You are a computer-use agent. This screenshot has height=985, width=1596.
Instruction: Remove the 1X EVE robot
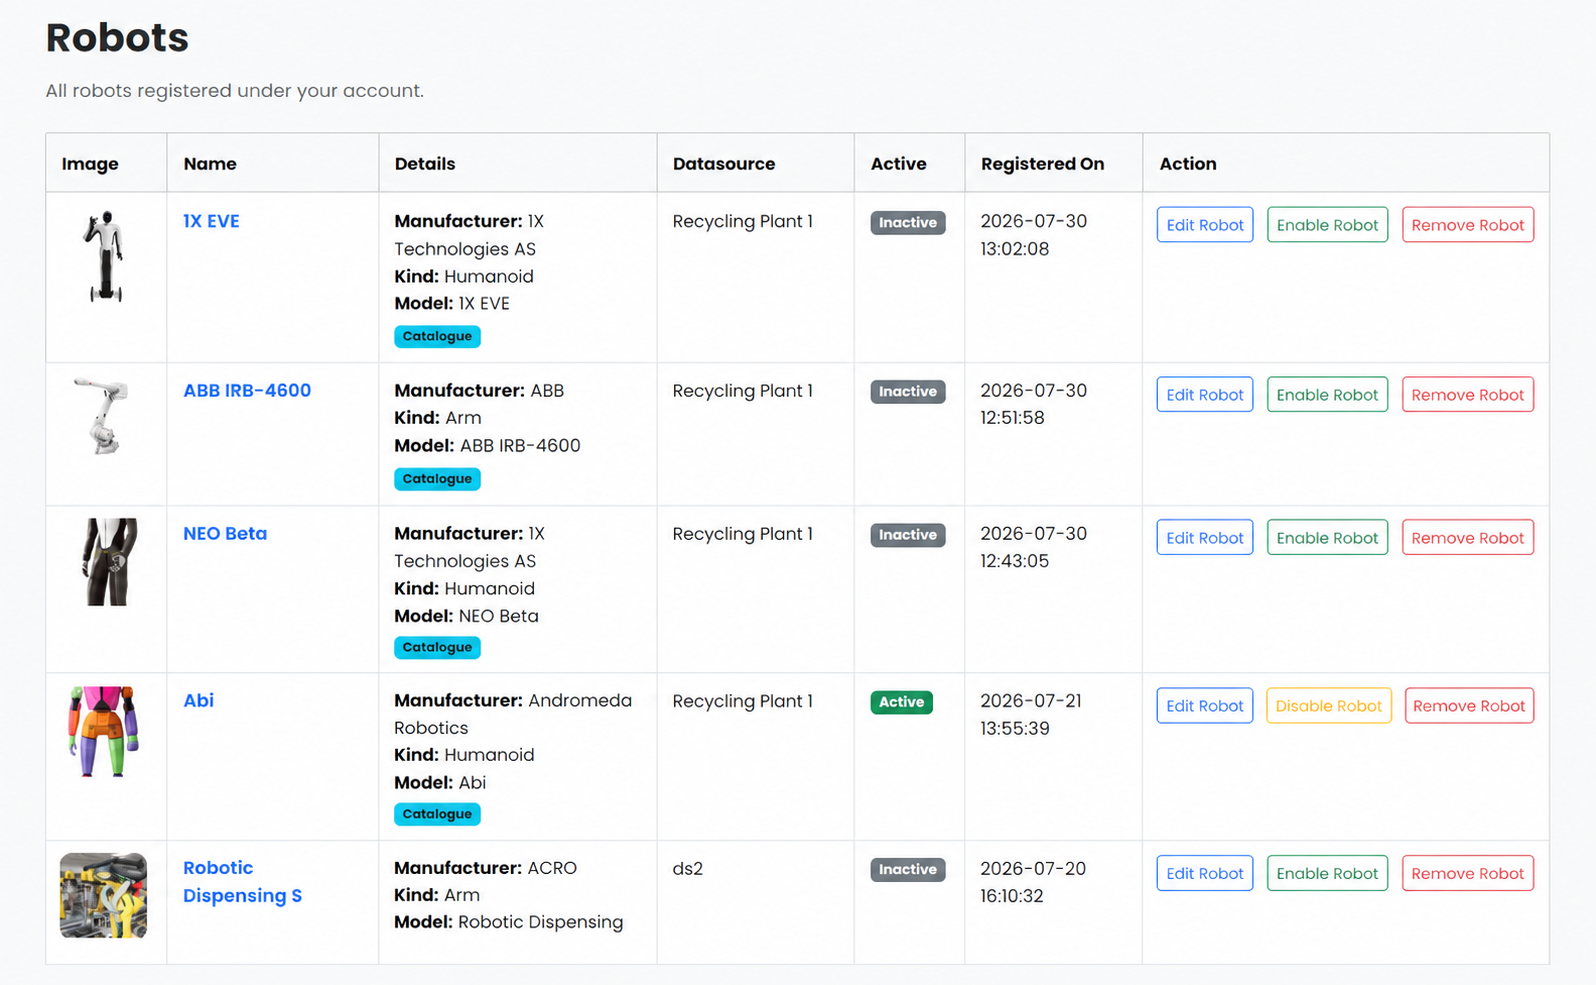pyautogui.click(x=1468, y=225)
